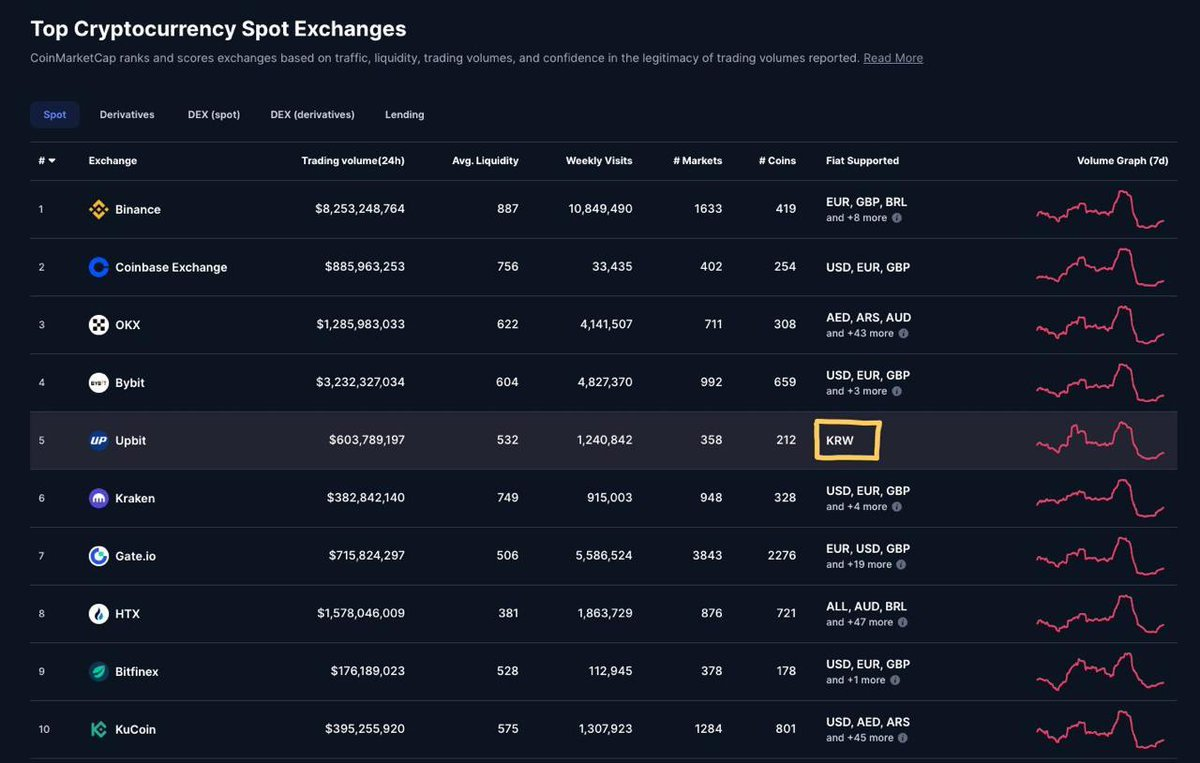Click the Bitfinex leaf logo icon
The width and height of the screenshot is (1200, 763).
(x=98, y=672)
